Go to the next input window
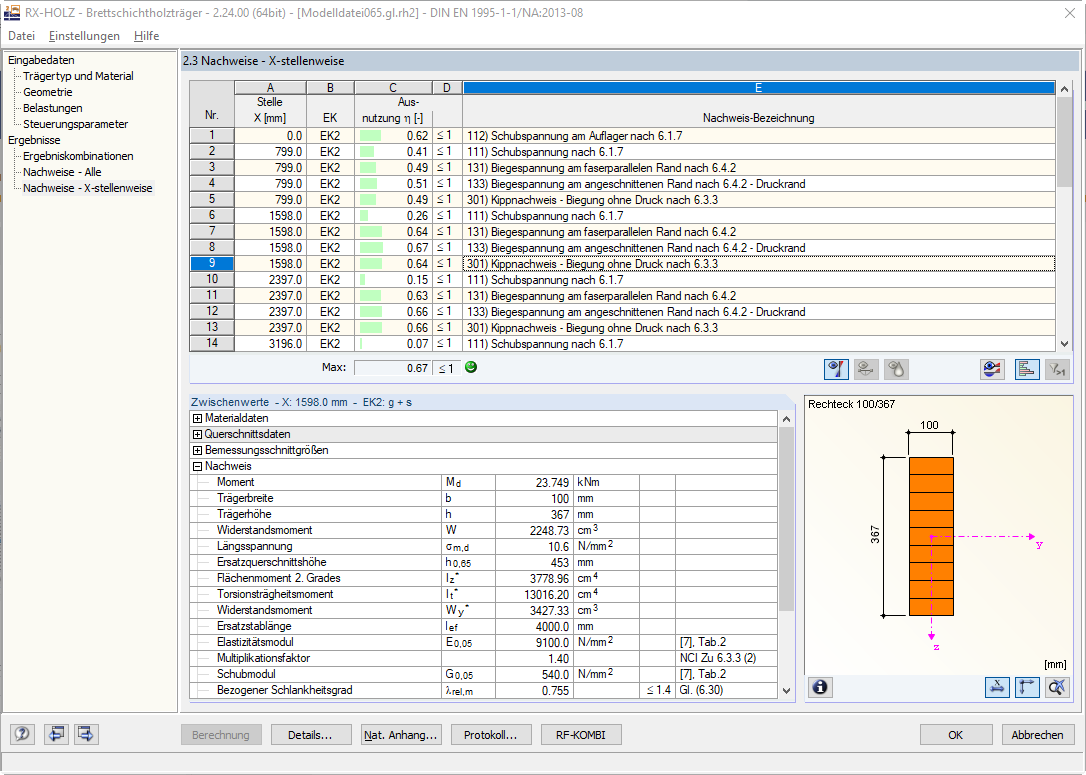The width and height of the screenshot is (1086, 775). click(86, 734)
